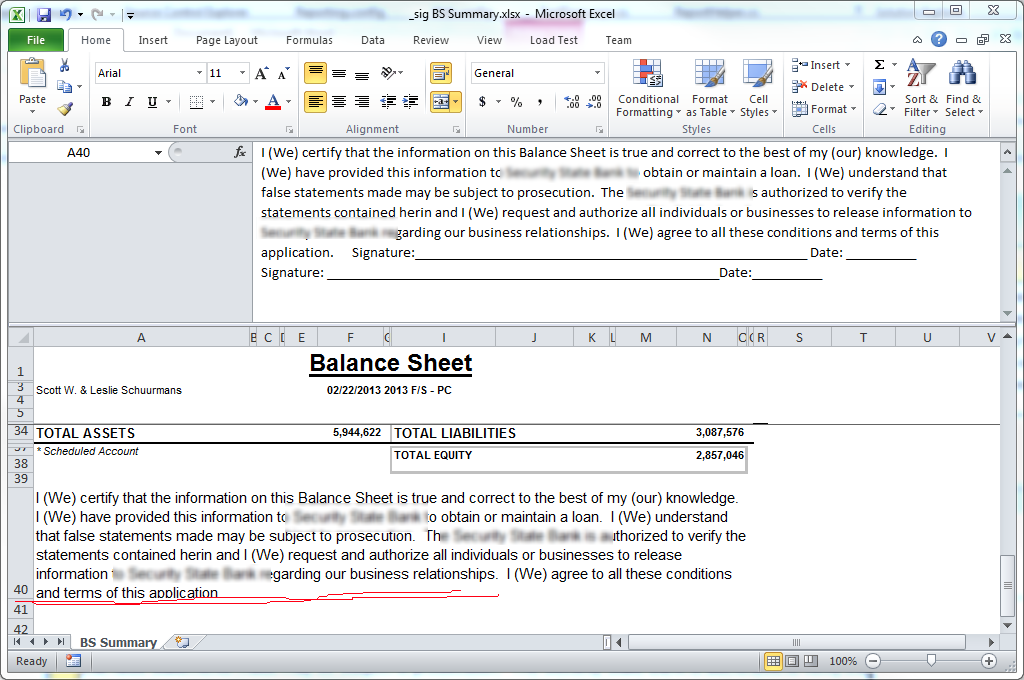Viewport: 1024px width, 680px height.
Task: Expand the Merge & Center dropdown arrow
Action: [455, 101]
